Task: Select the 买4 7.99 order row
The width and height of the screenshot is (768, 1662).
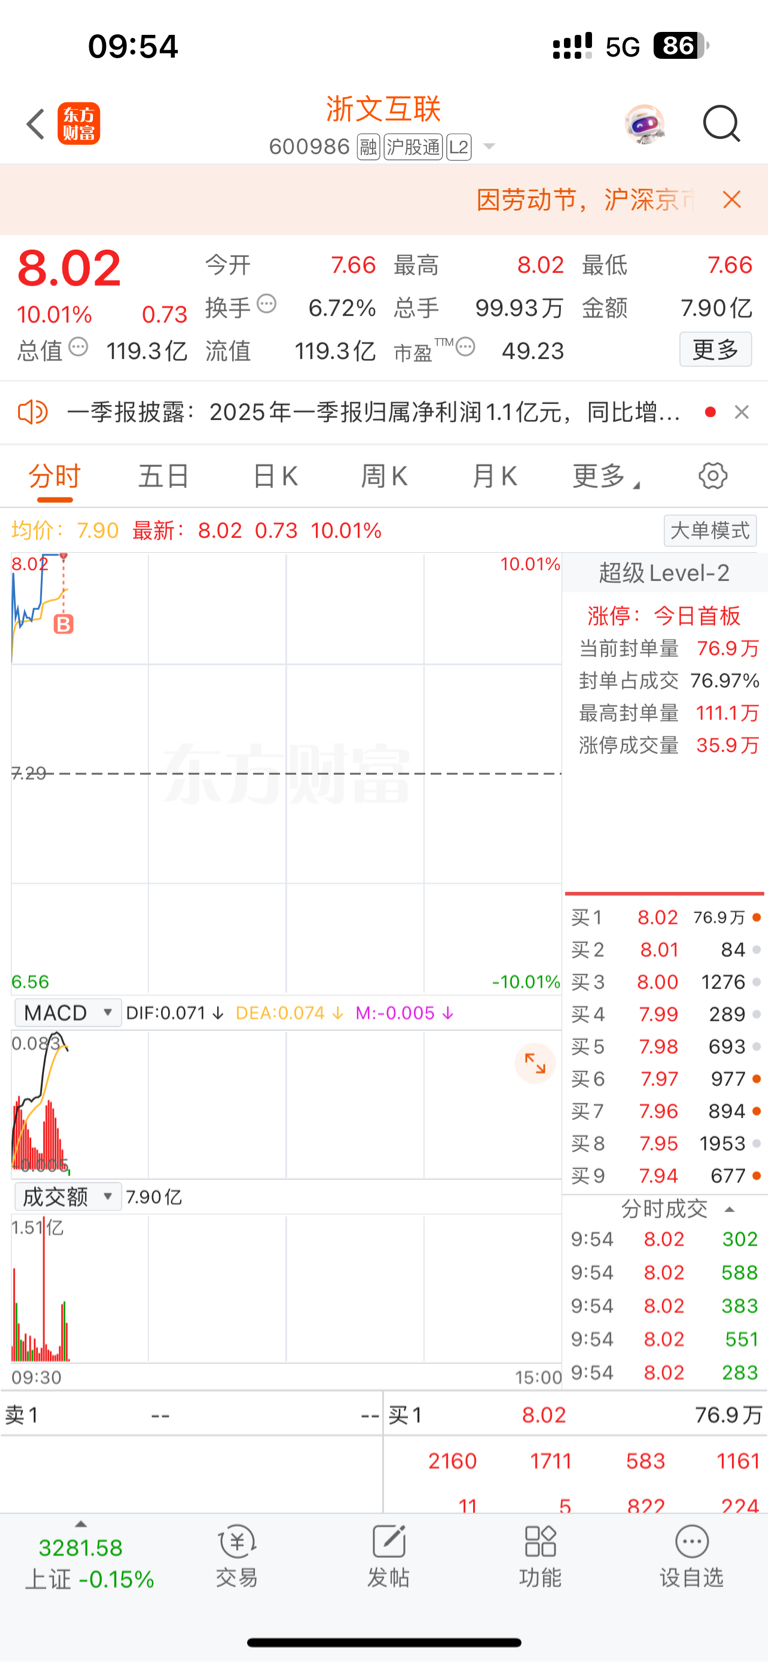Action: 665,1014
